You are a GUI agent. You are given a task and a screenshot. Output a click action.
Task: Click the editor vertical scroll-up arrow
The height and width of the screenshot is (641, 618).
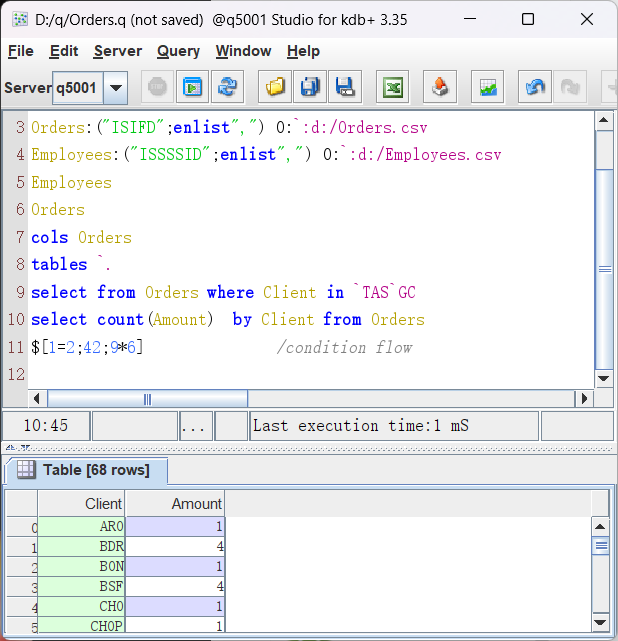point(603,122)
